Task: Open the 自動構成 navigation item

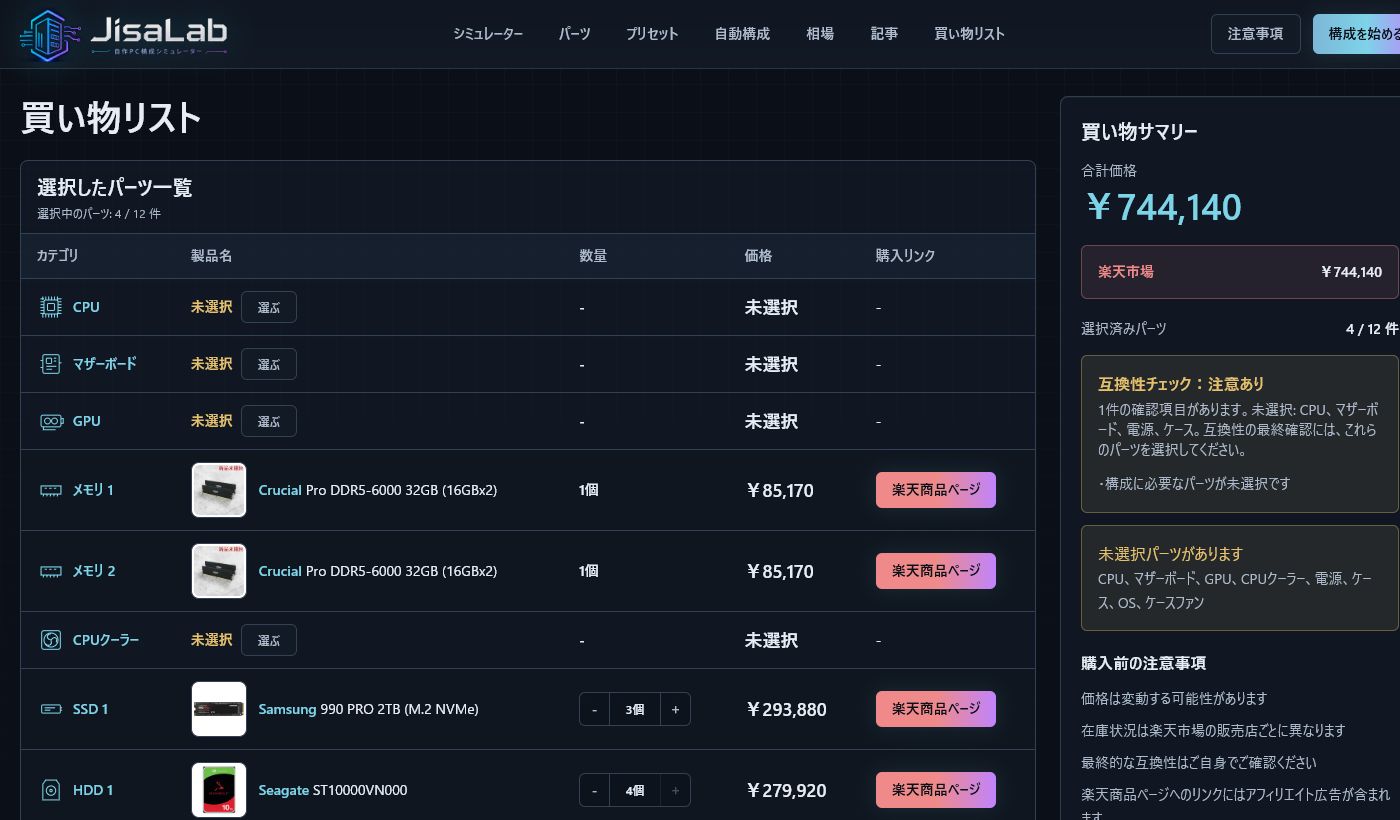Action: [x=742, y=34]
